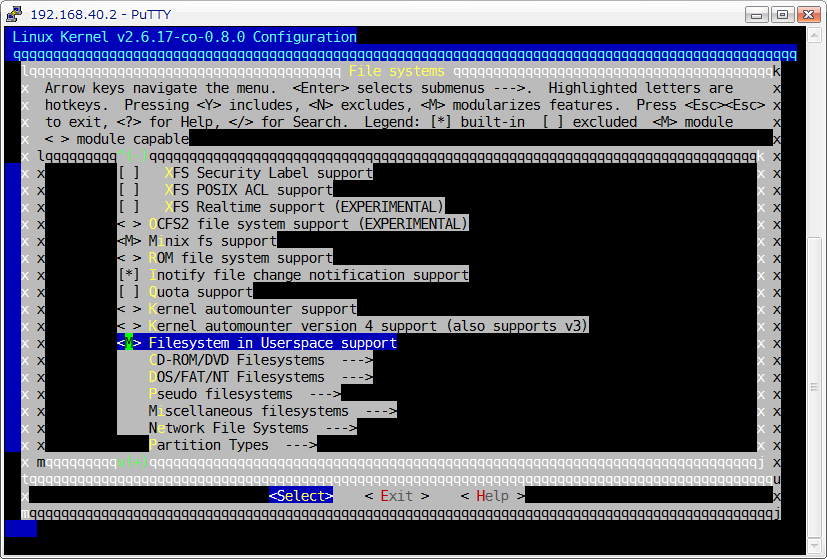Open CD-ROM/DVD Filesystems submenu
The image size is (827, 559).
pos(260,360)
